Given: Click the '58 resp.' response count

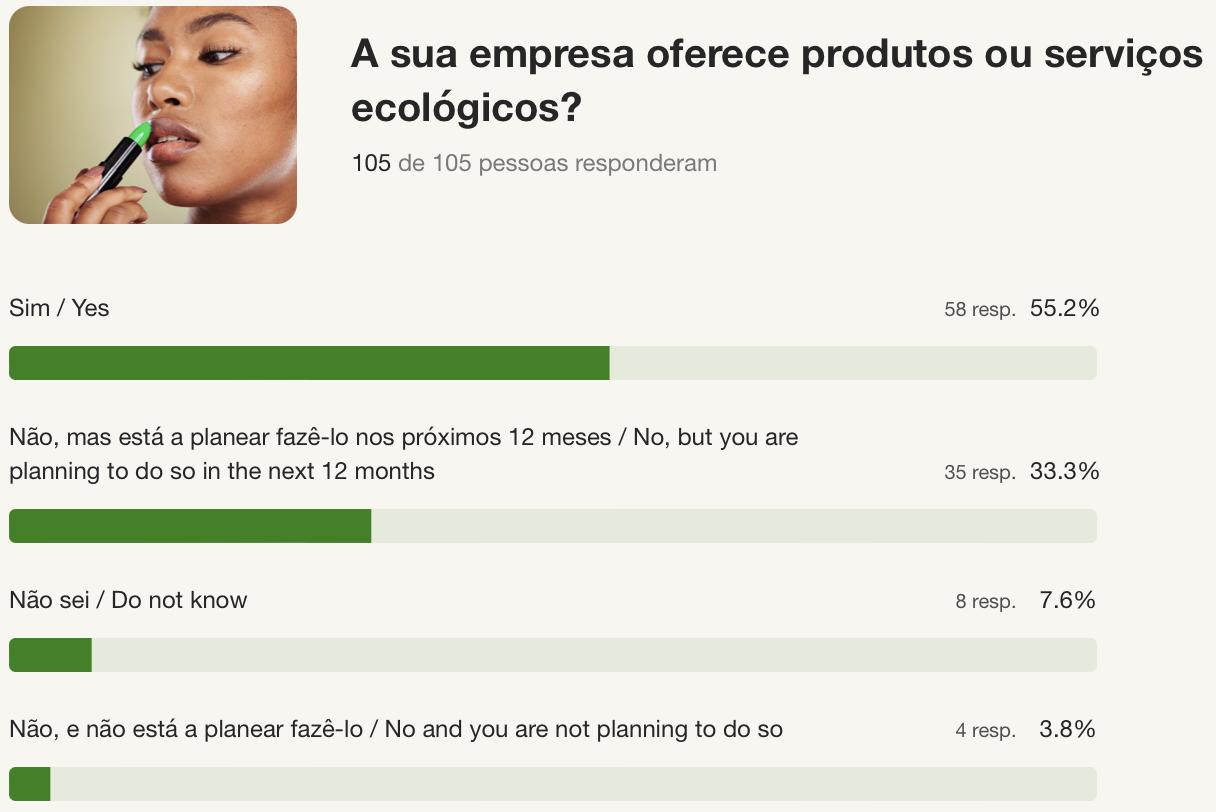Looking at the screenshot, I should point(980,310).
